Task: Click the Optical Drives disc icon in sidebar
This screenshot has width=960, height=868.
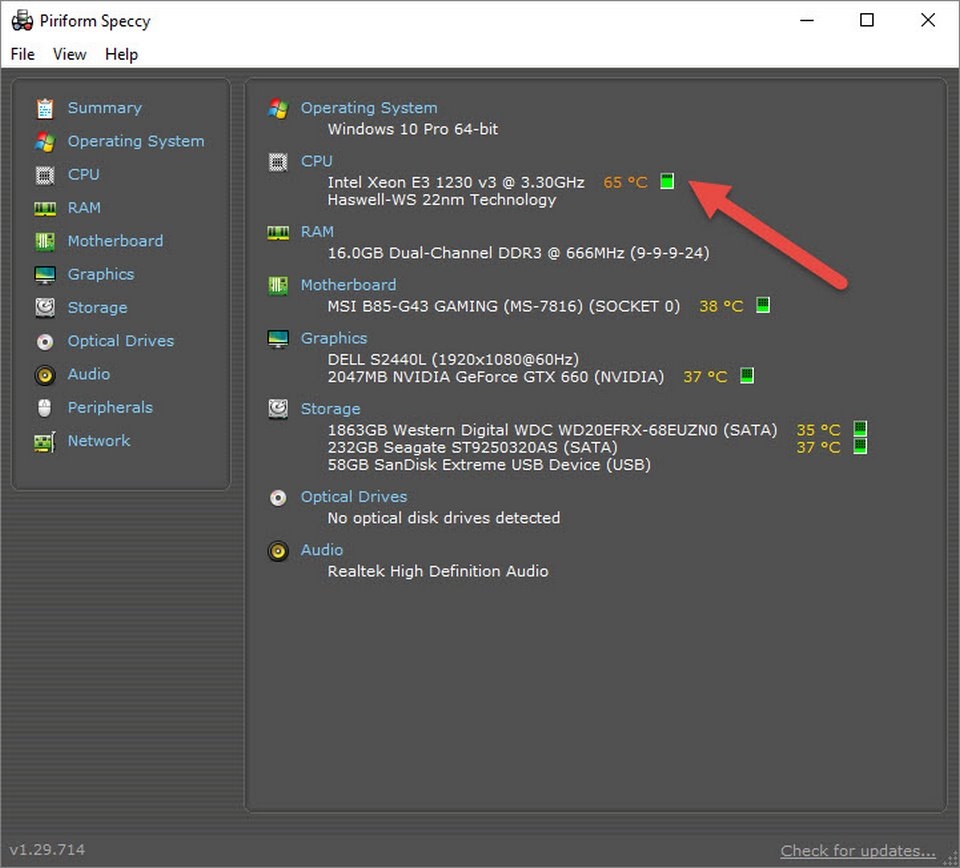Action: 45,342
